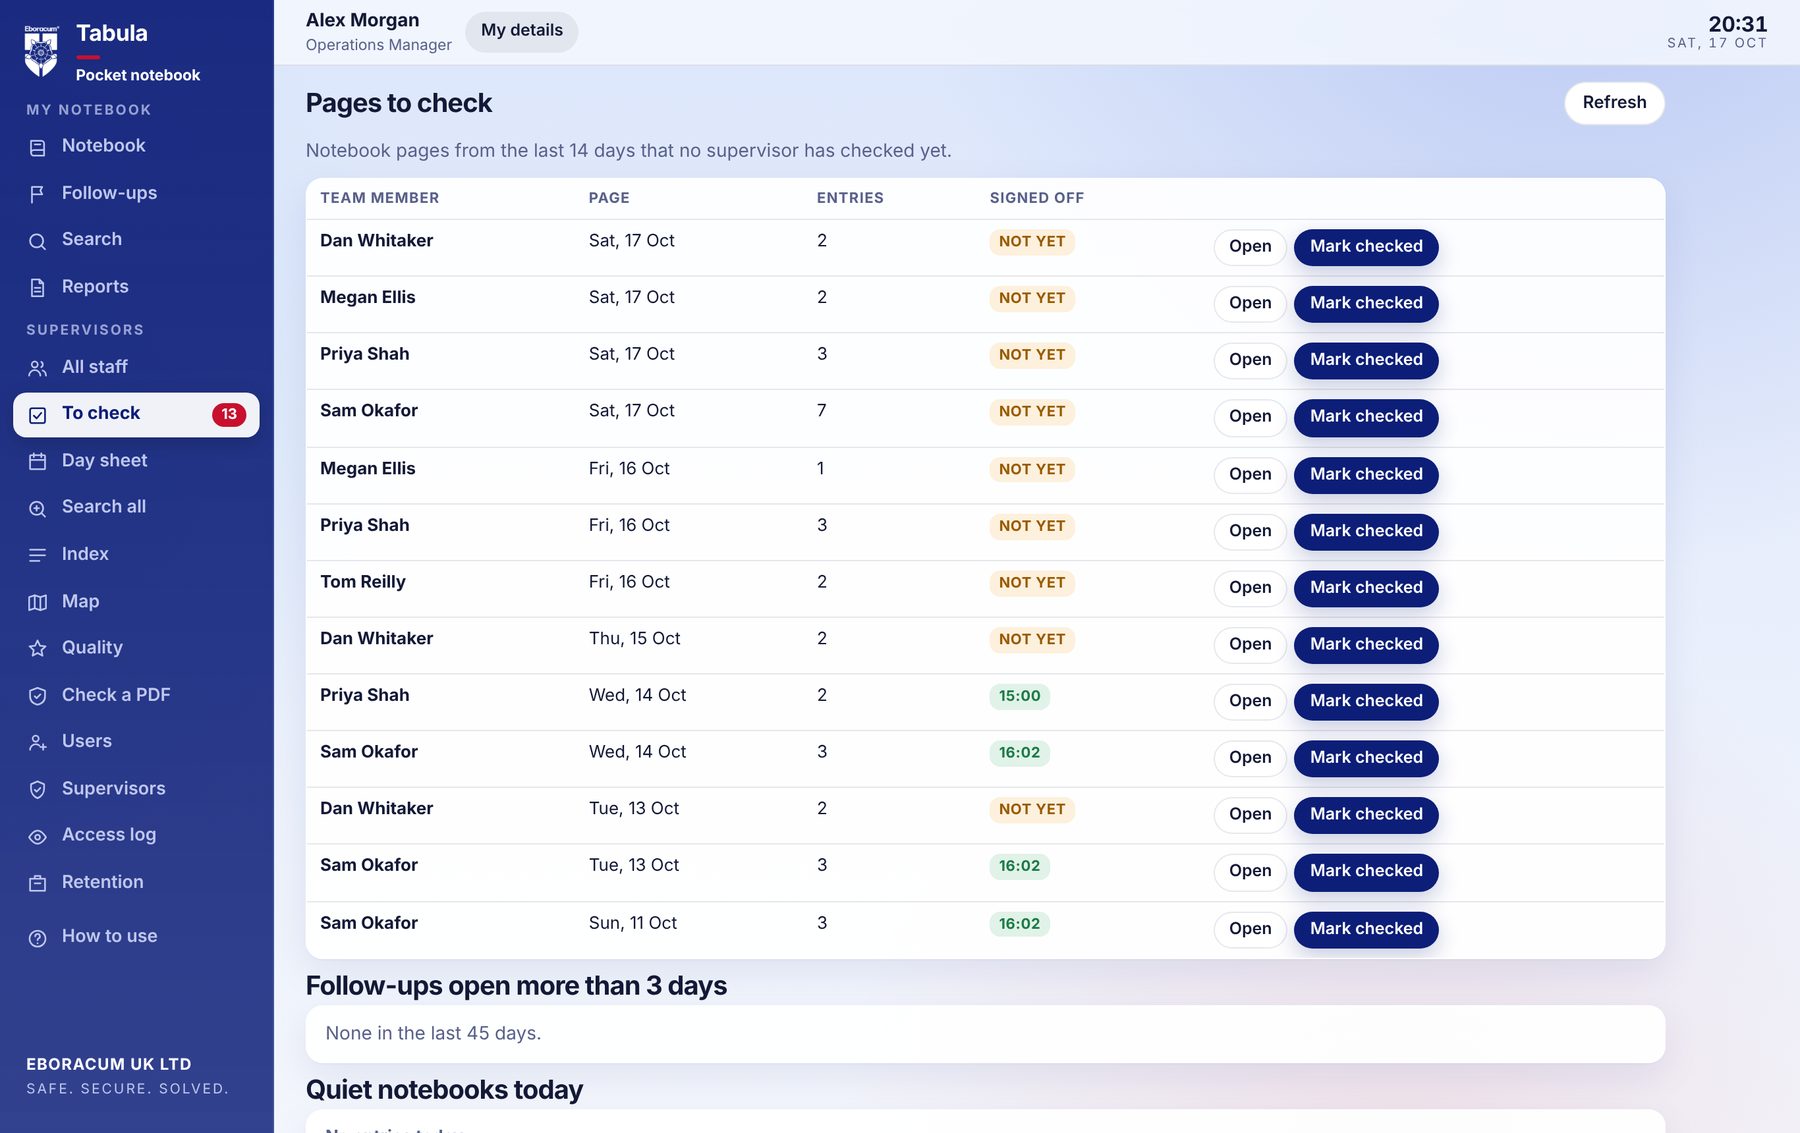
Task: Click the SIGNED OFF column header
Action: 1036,198
